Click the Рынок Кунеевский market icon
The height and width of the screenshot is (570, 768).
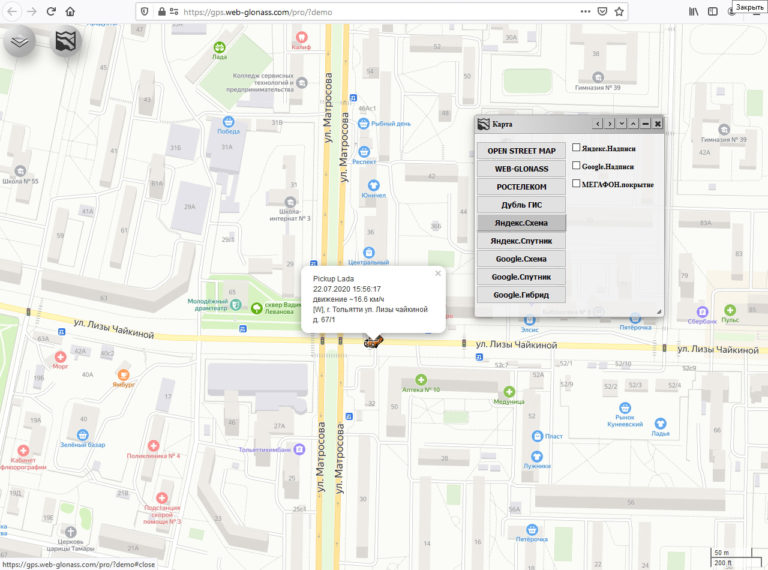point(624,407)
